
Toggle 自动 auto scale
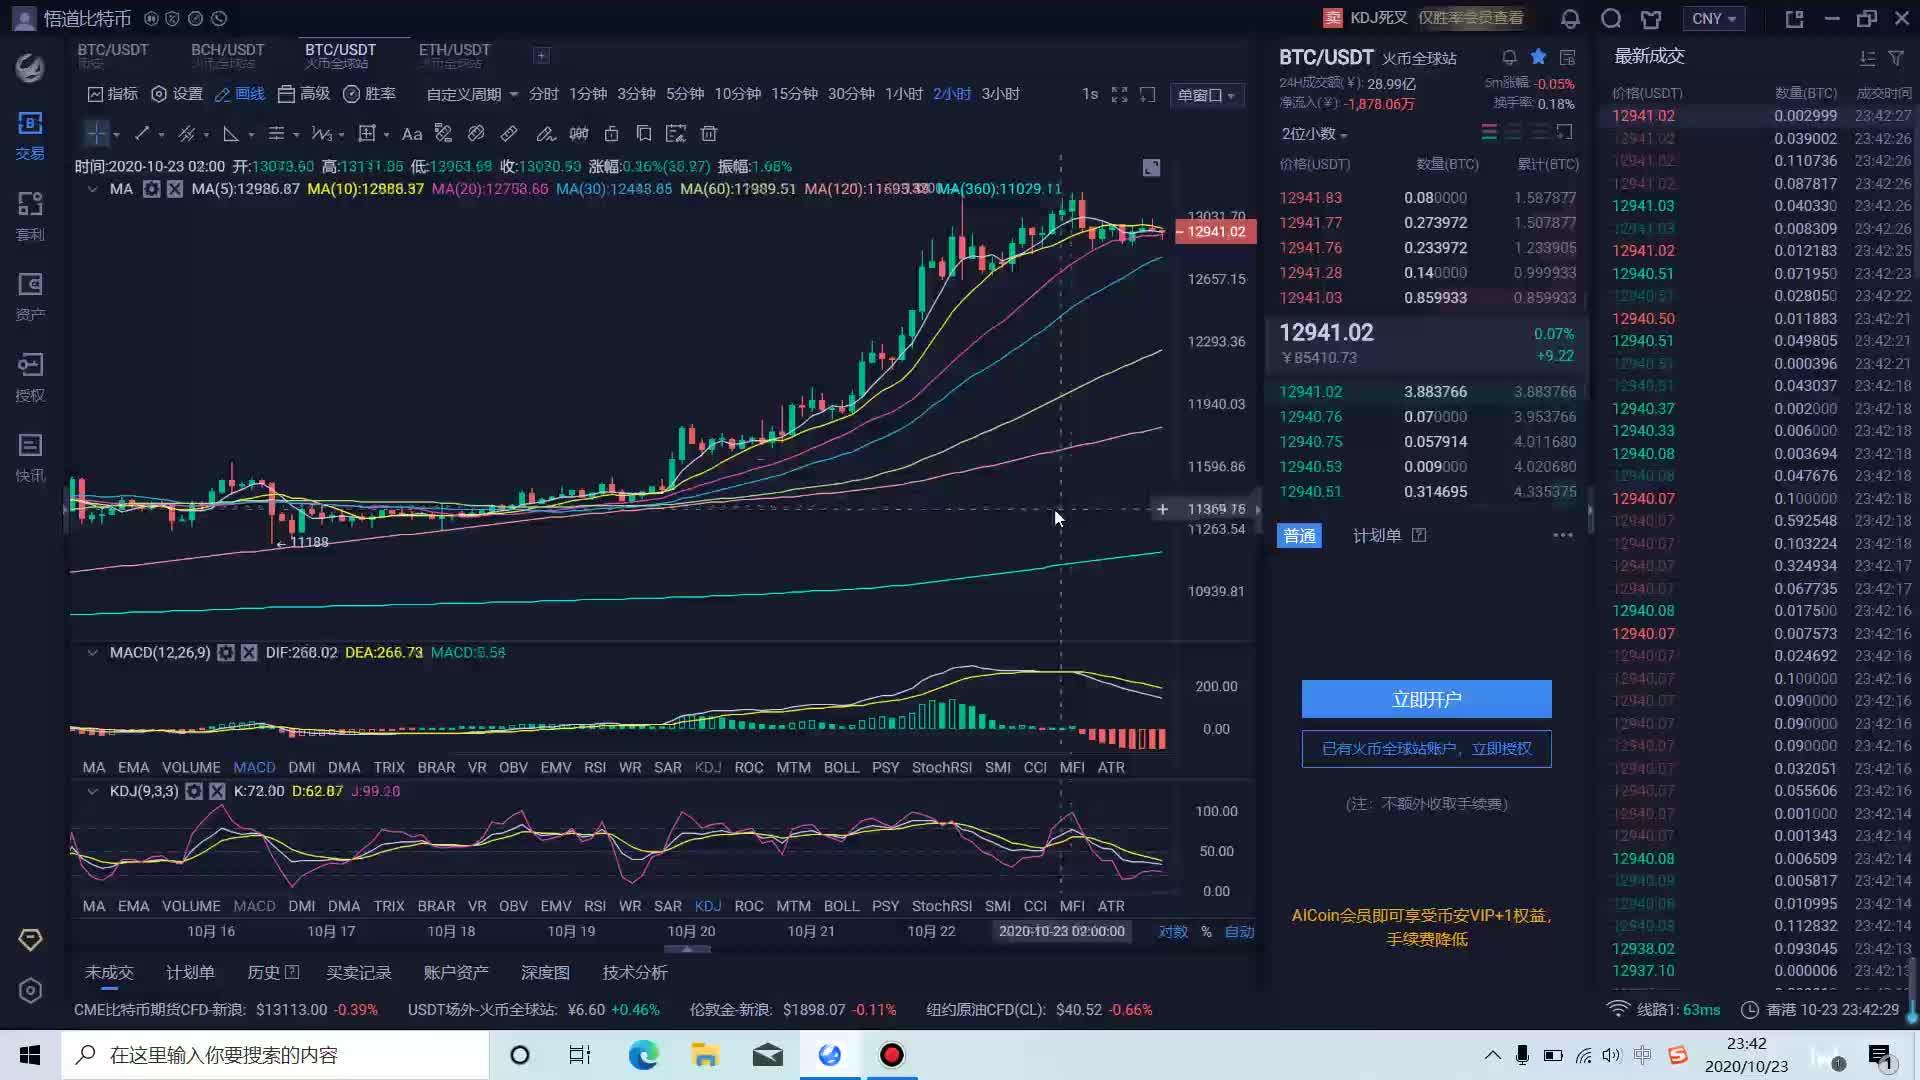[1239, 932]
